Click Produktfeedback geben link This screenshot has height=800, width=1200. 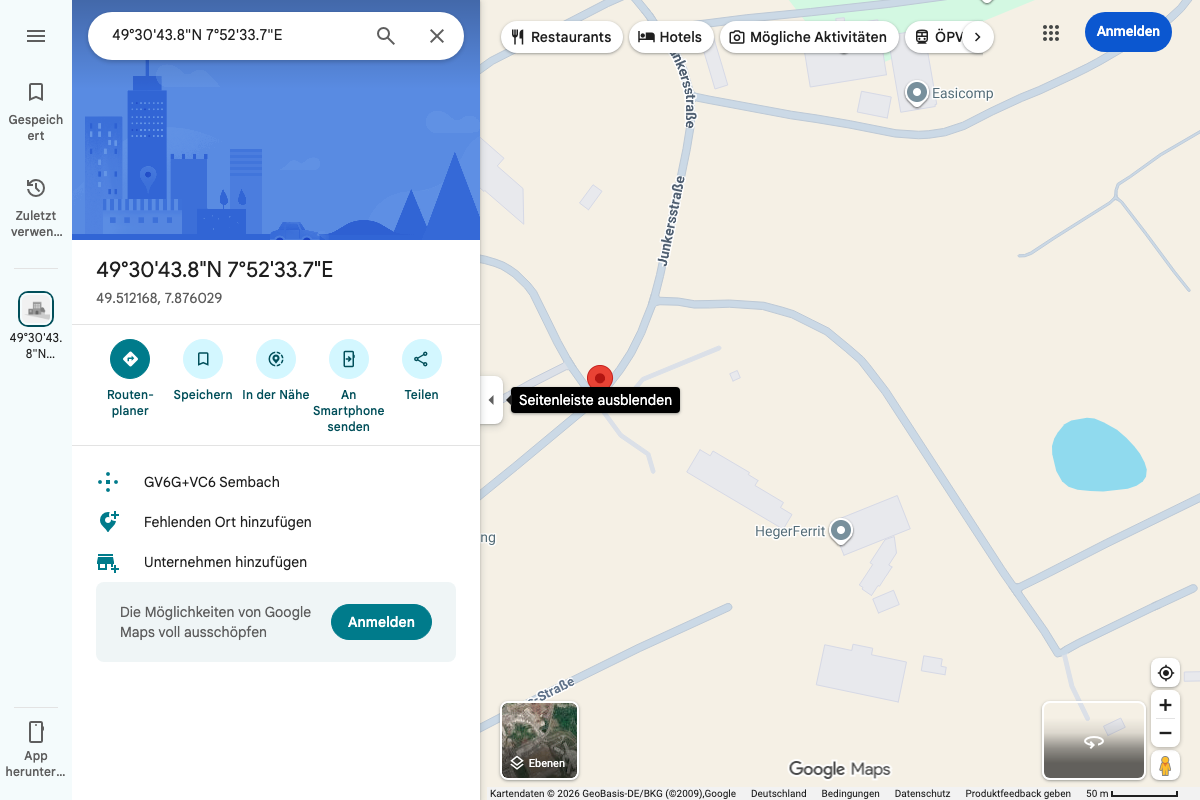[x=1018, y=794]
